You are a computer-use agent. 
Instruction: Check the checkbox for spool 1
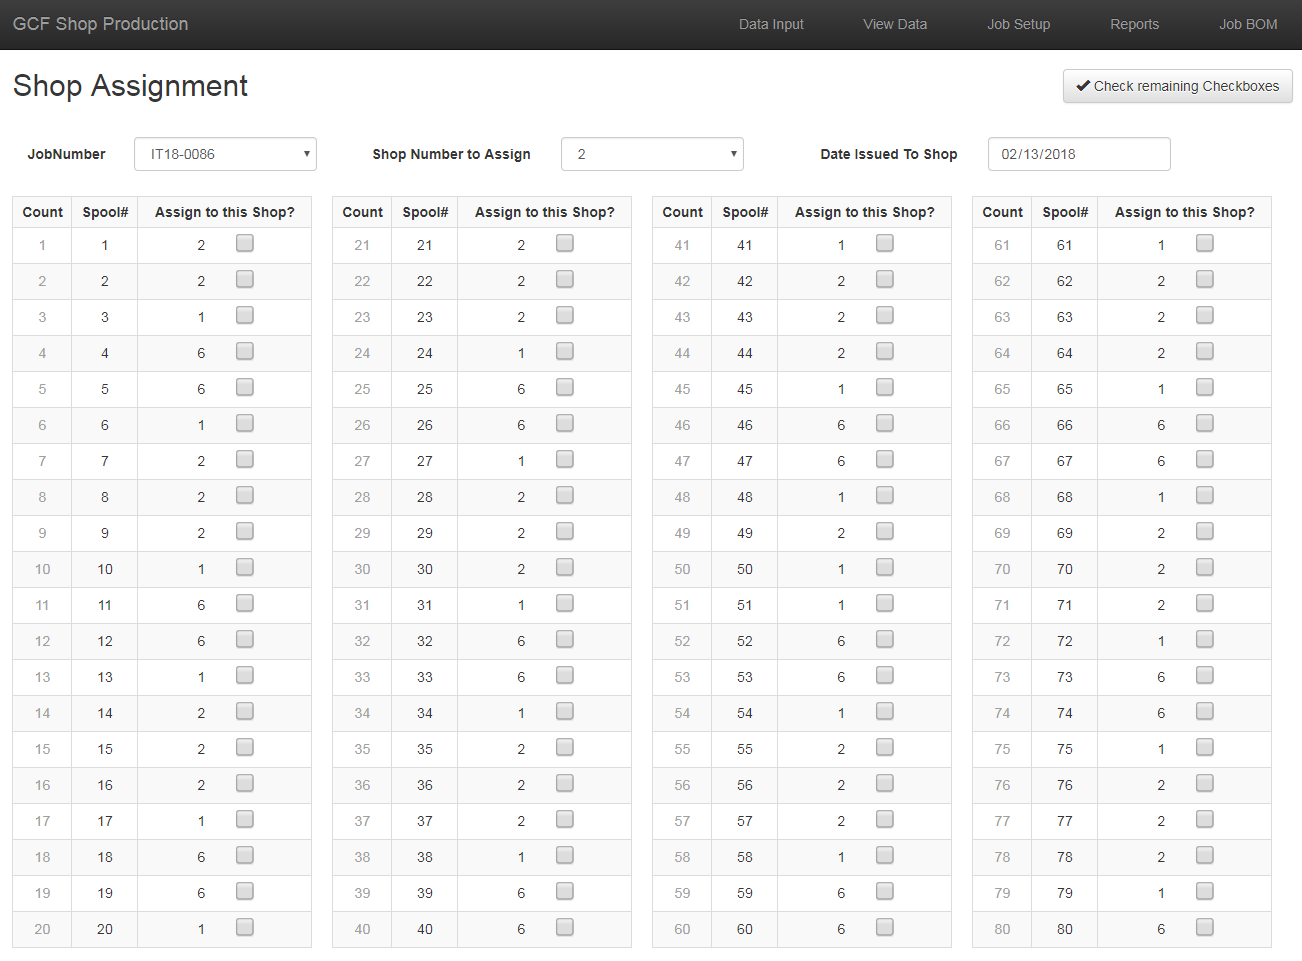tap(245, 243)
